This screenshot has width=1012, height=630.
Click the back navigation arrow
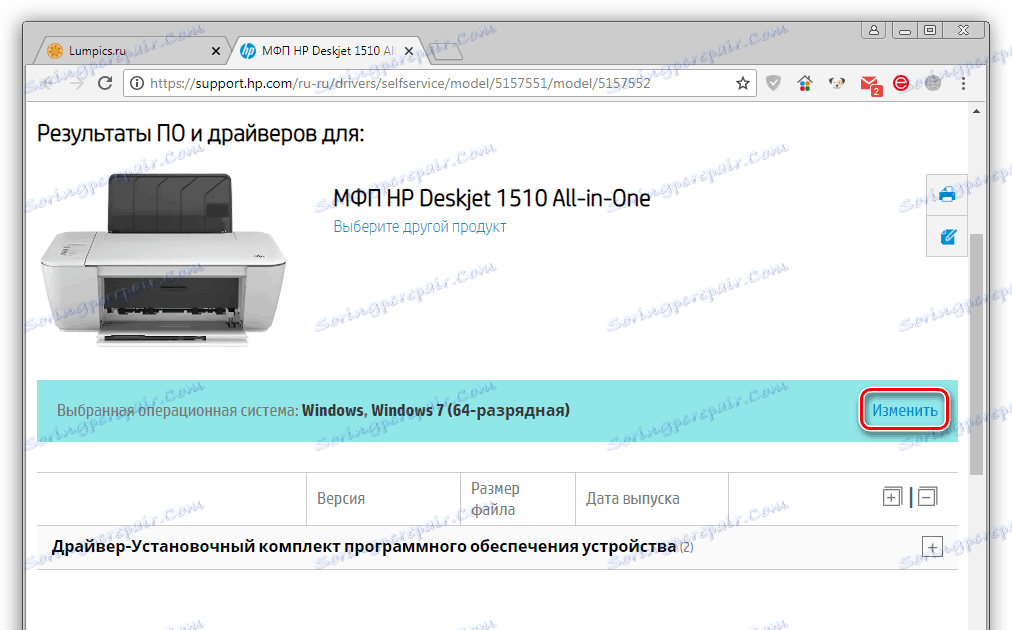[48, 83]
